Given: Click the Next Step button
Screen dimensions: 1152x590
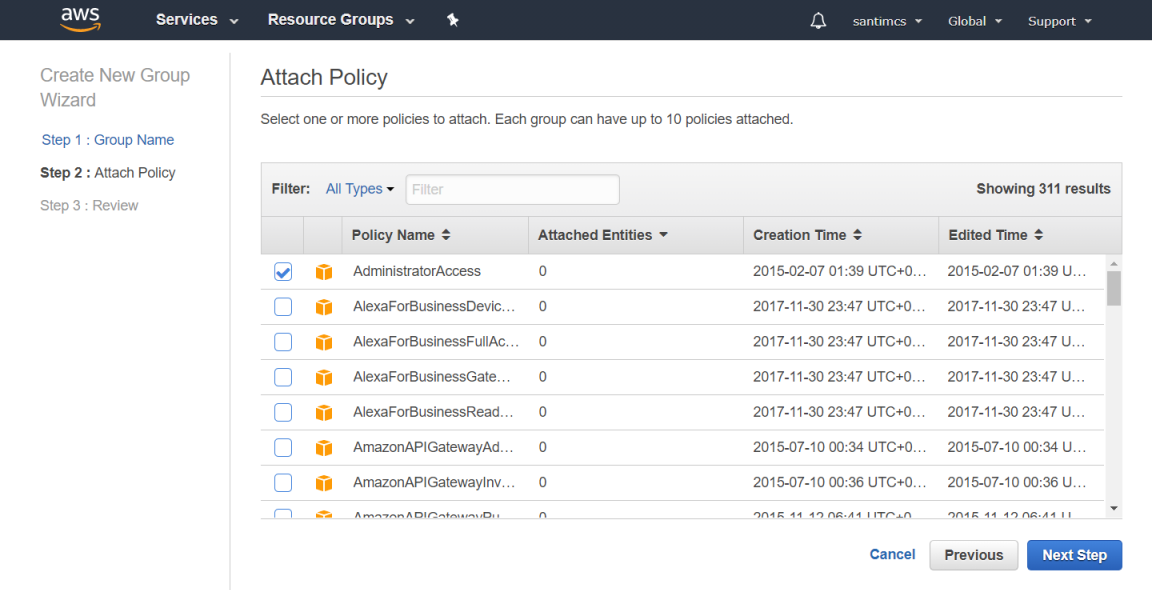Looking at the screenshot, I should (x=1074, y=555).
